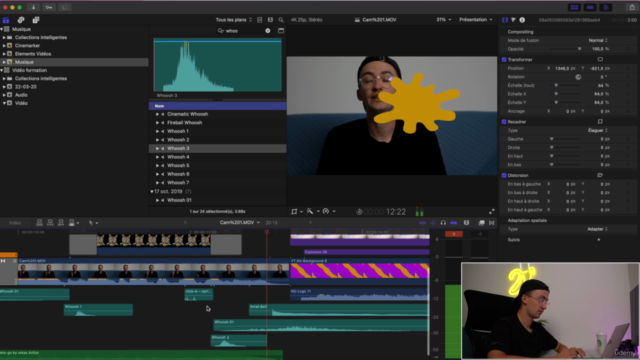Open clip appearance options in browser
Screen dimensions: 640x360
[x=270, y=20]
